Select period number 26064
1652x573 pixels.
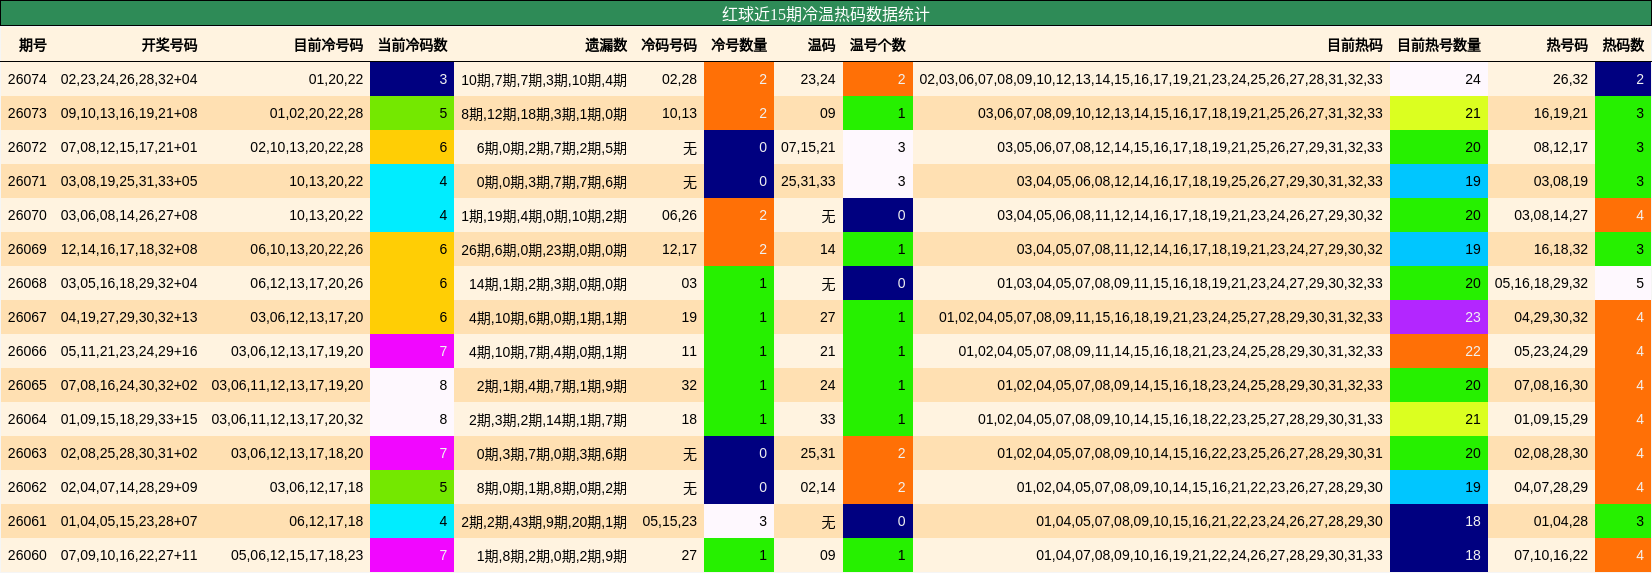click(x=27, y=419)
